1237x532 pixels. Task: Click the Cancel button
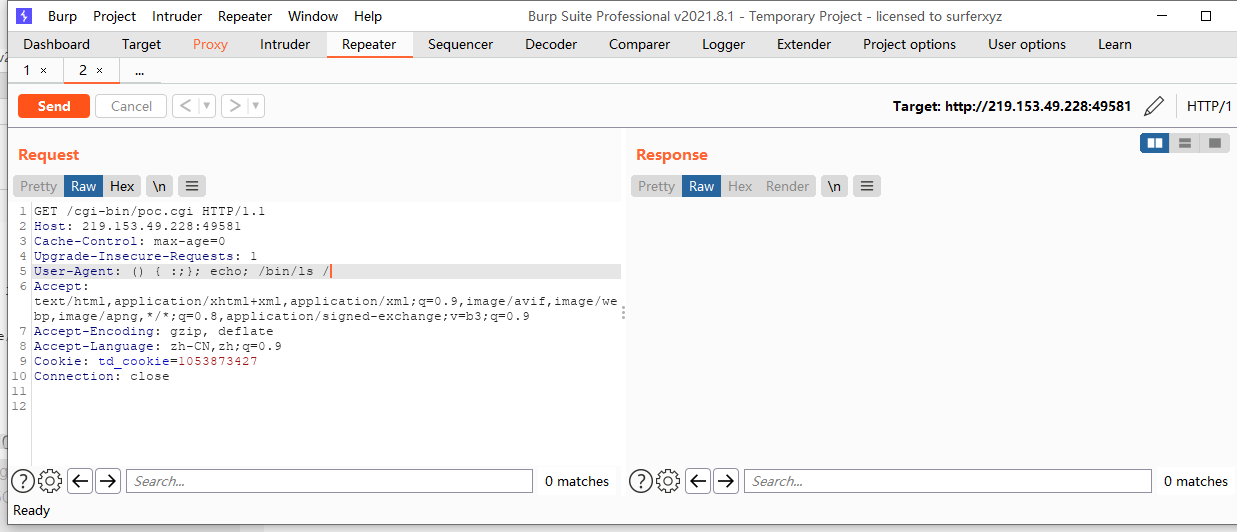(131, 106)
